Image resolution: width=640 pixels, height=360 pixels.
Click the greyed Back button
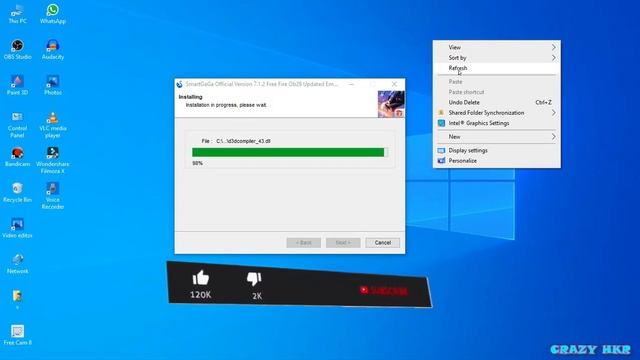(303, 242)
